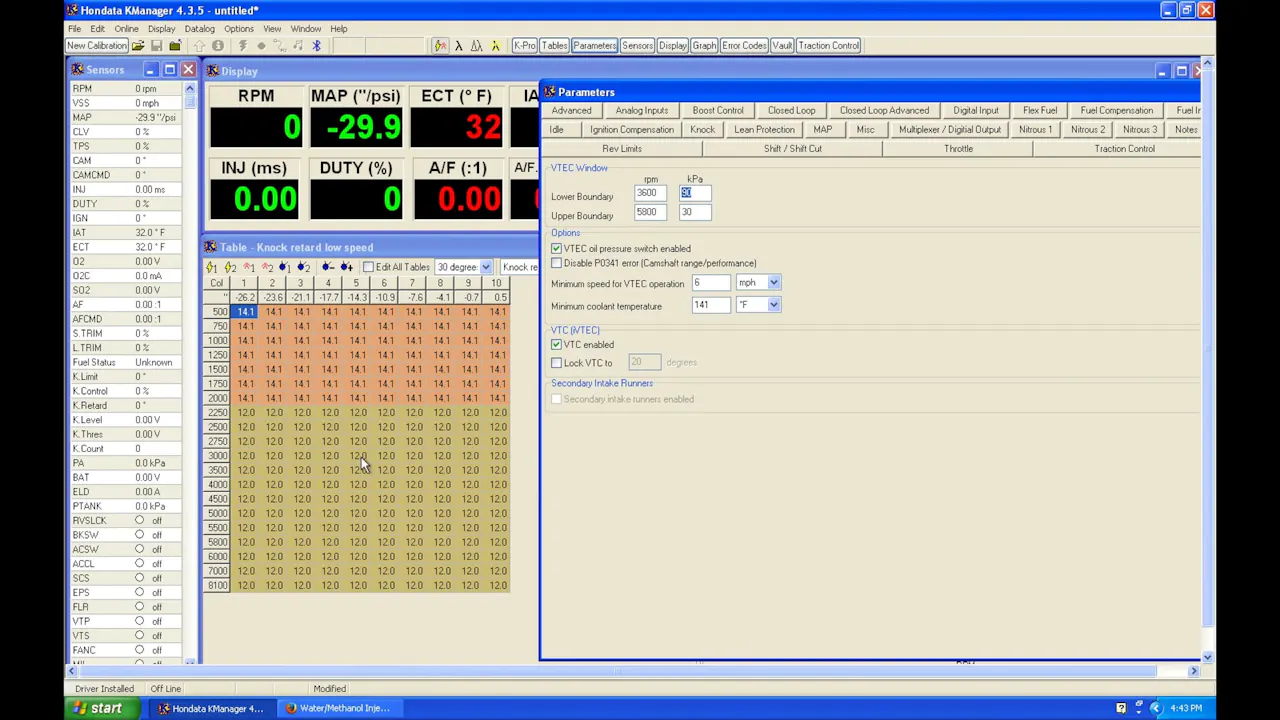The height and width of the screenshot is (720, 1280).
Task: Click the record dot toolbar icon
Action: click(261, 45)
